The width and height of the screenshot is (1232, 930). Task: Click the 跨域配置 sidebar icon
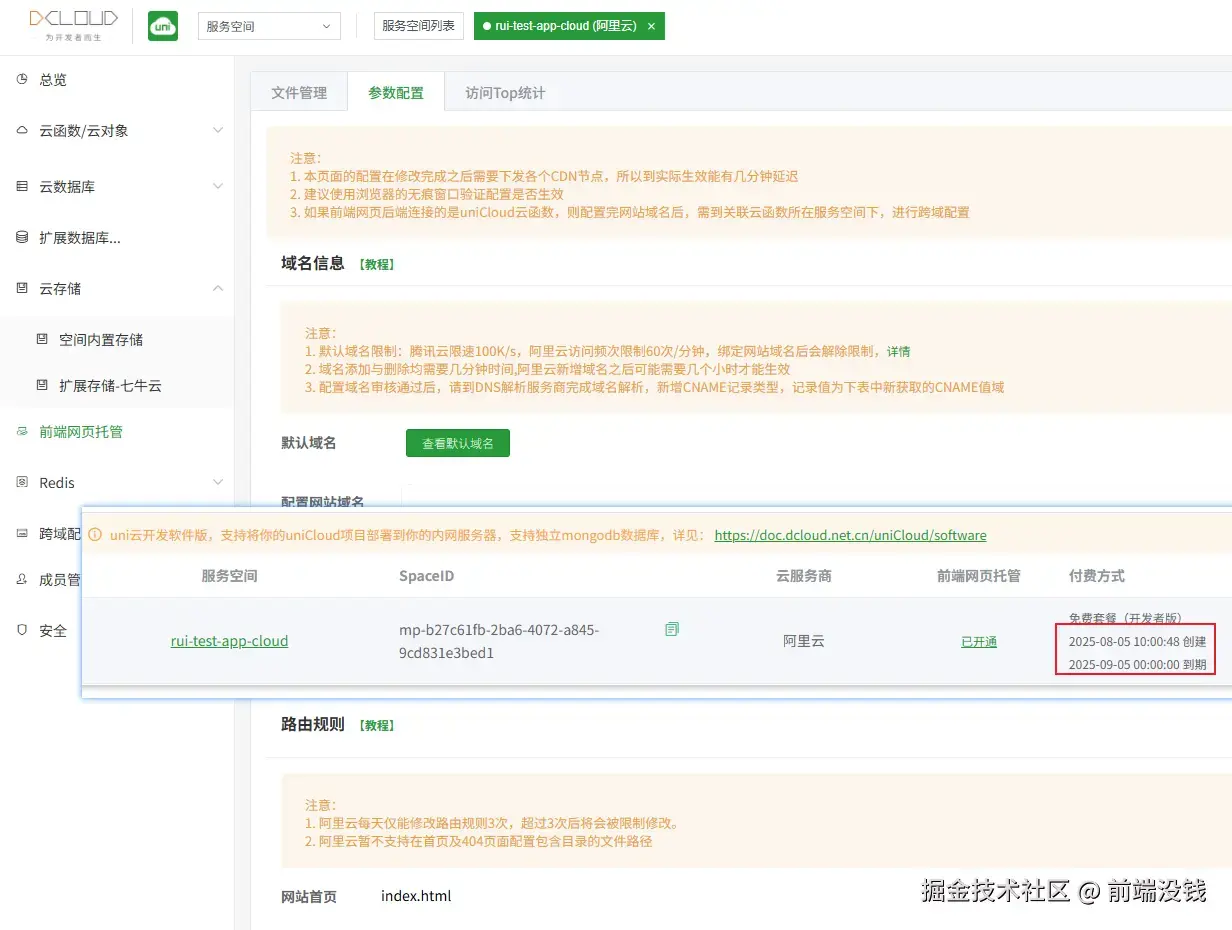click(22, 533)
